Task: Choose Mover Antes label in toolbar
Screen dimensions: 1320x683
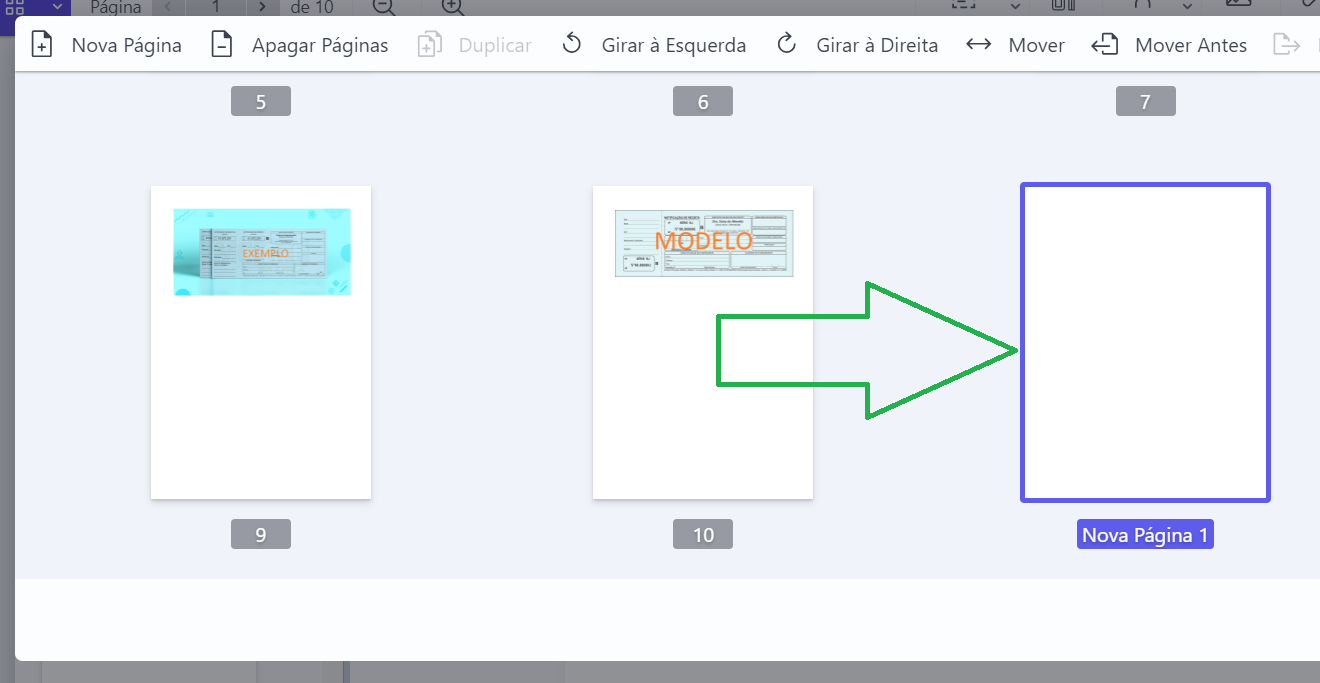Action: click(x=1191, y=45)
